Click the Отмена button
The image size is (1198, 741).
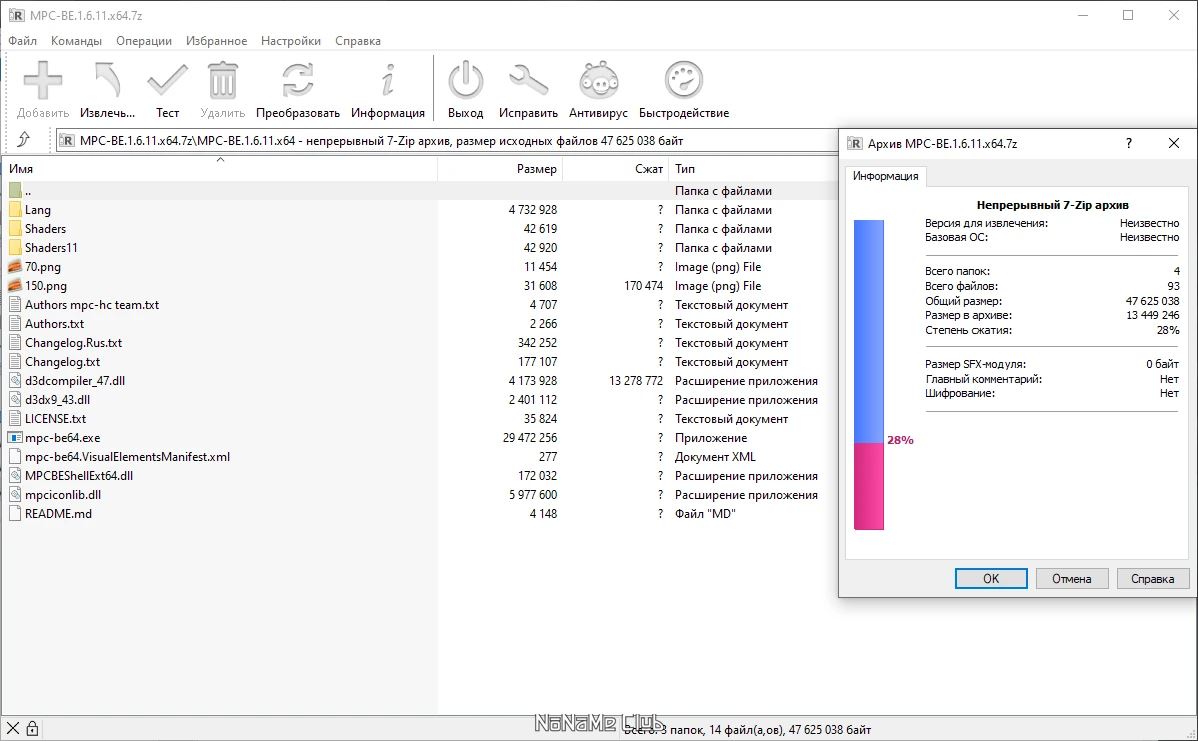click(1071, 578)
